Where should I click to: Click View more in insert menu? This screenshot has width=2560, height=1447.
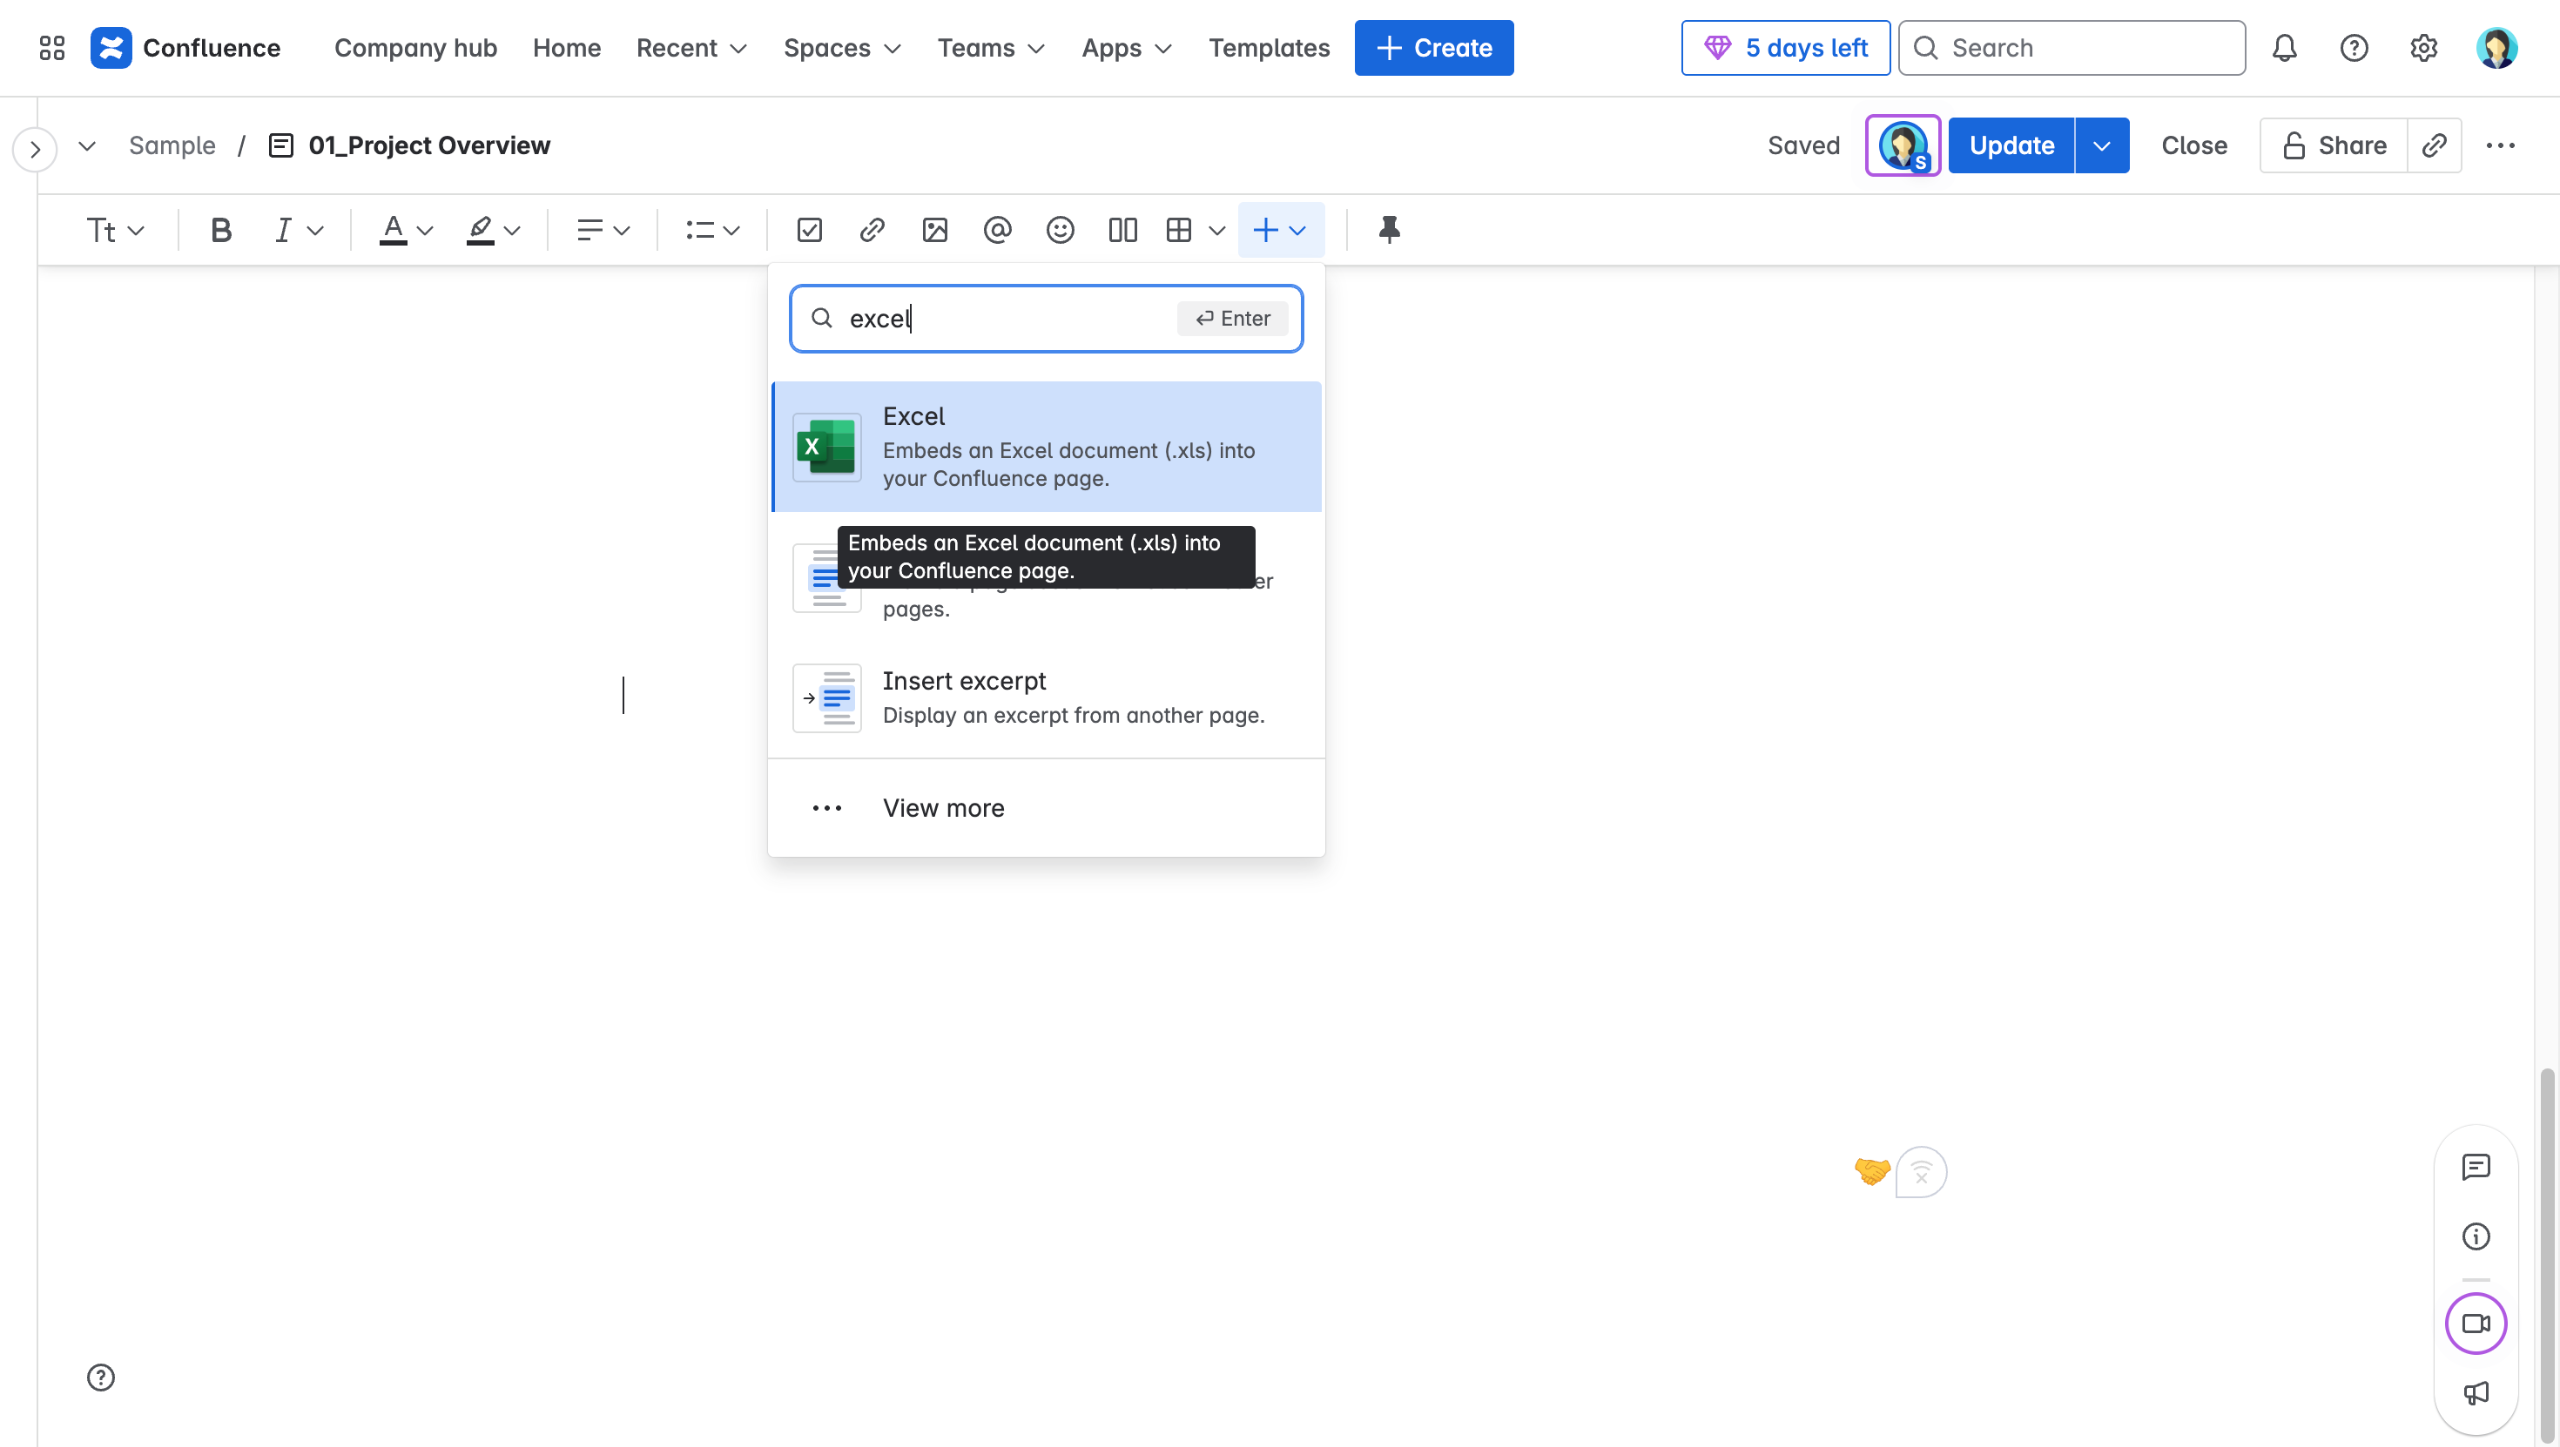[943, 808]
